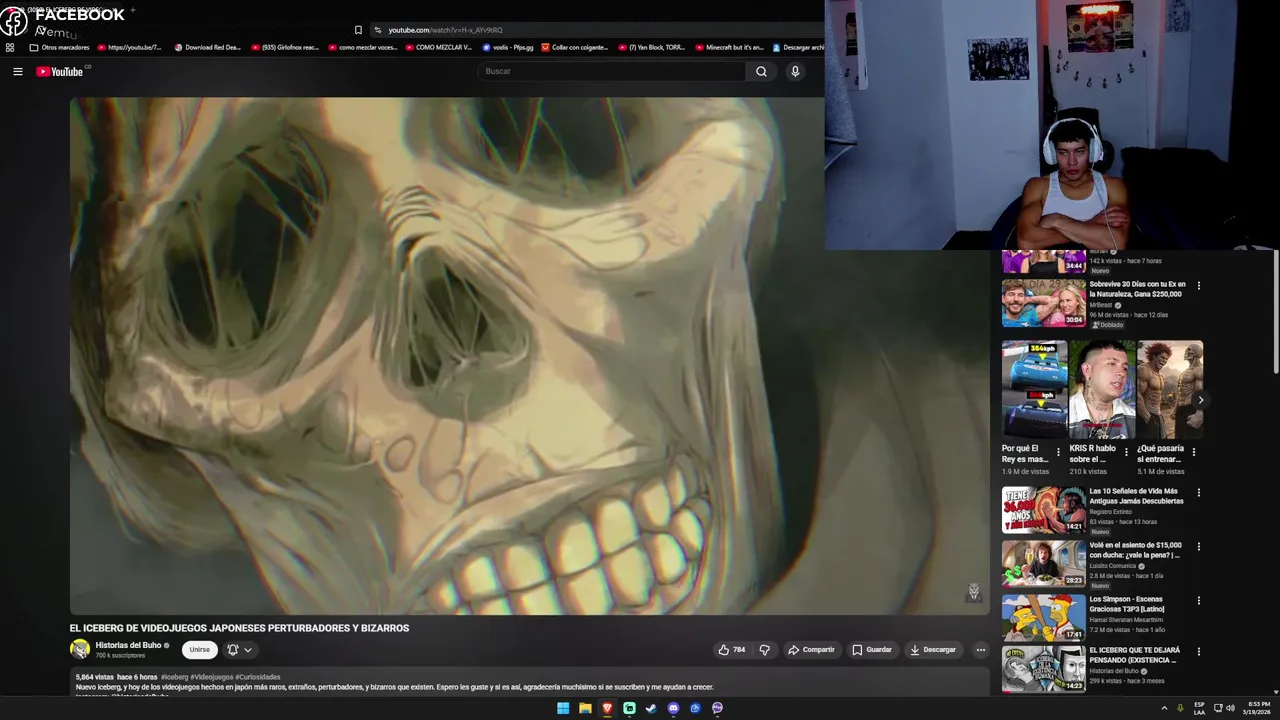Open options for Los Simpson video

click(x=1198, y=601)
